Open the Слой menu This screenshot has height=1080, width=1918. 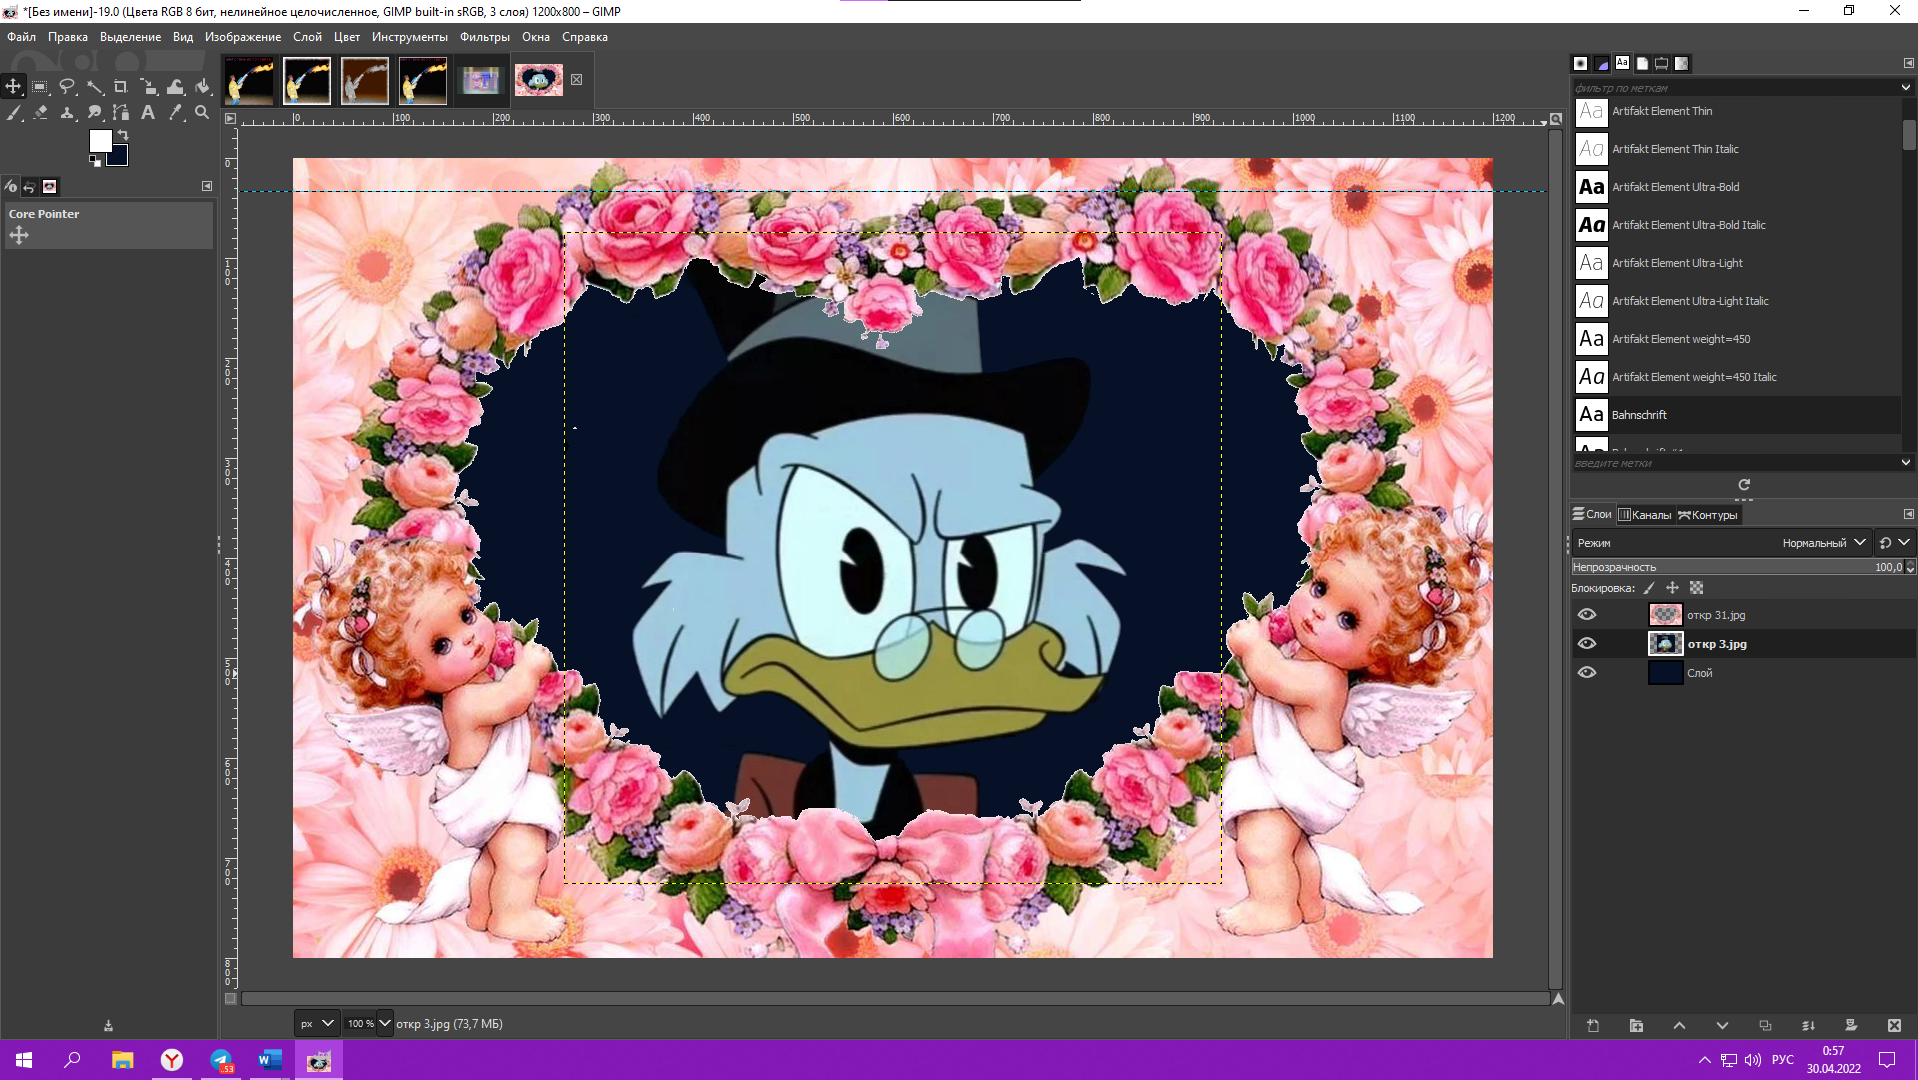click(307, 37)
